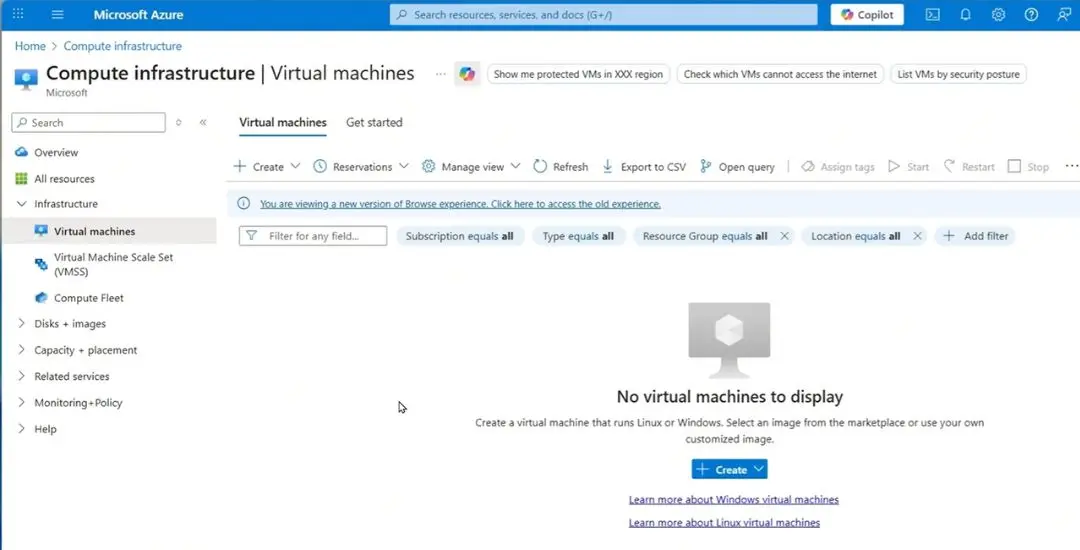The height and width of the screenshot is (550, 1080).
Task: Remove the Resource Group filter
Action: (785, 236)
